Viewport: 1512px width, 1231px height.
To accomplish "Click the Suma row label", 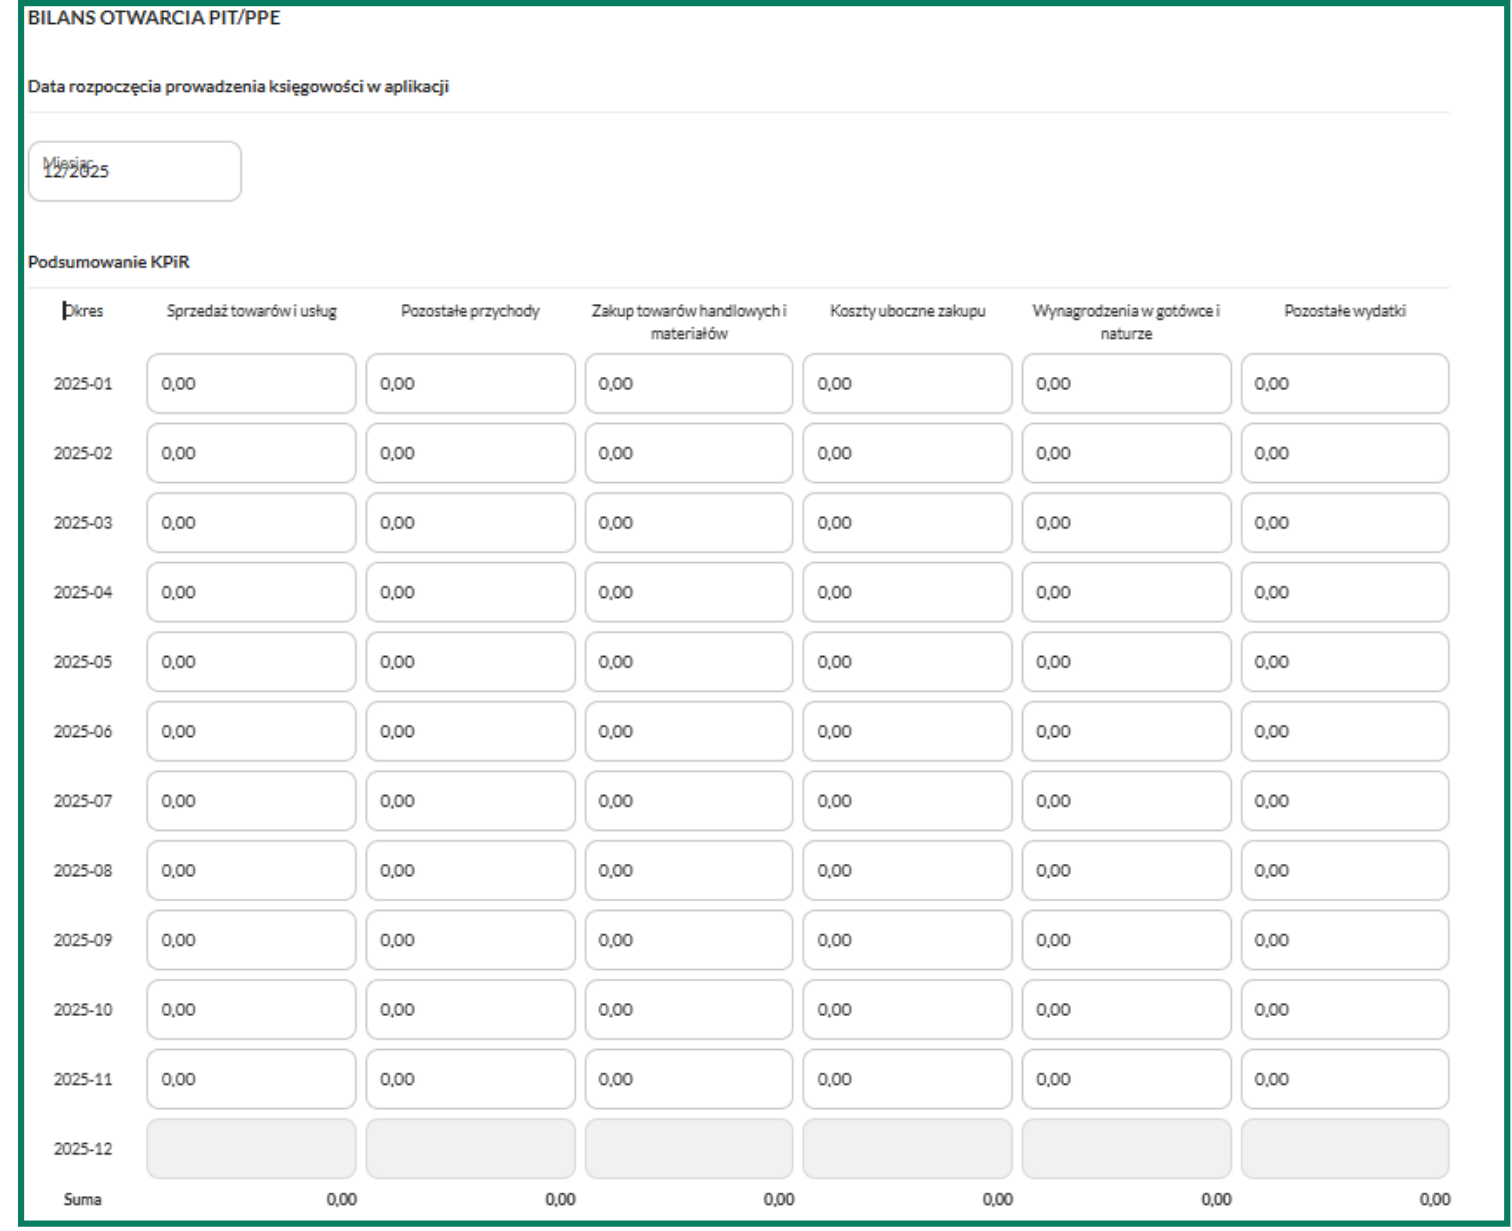I will click(x=83, y=1199).
